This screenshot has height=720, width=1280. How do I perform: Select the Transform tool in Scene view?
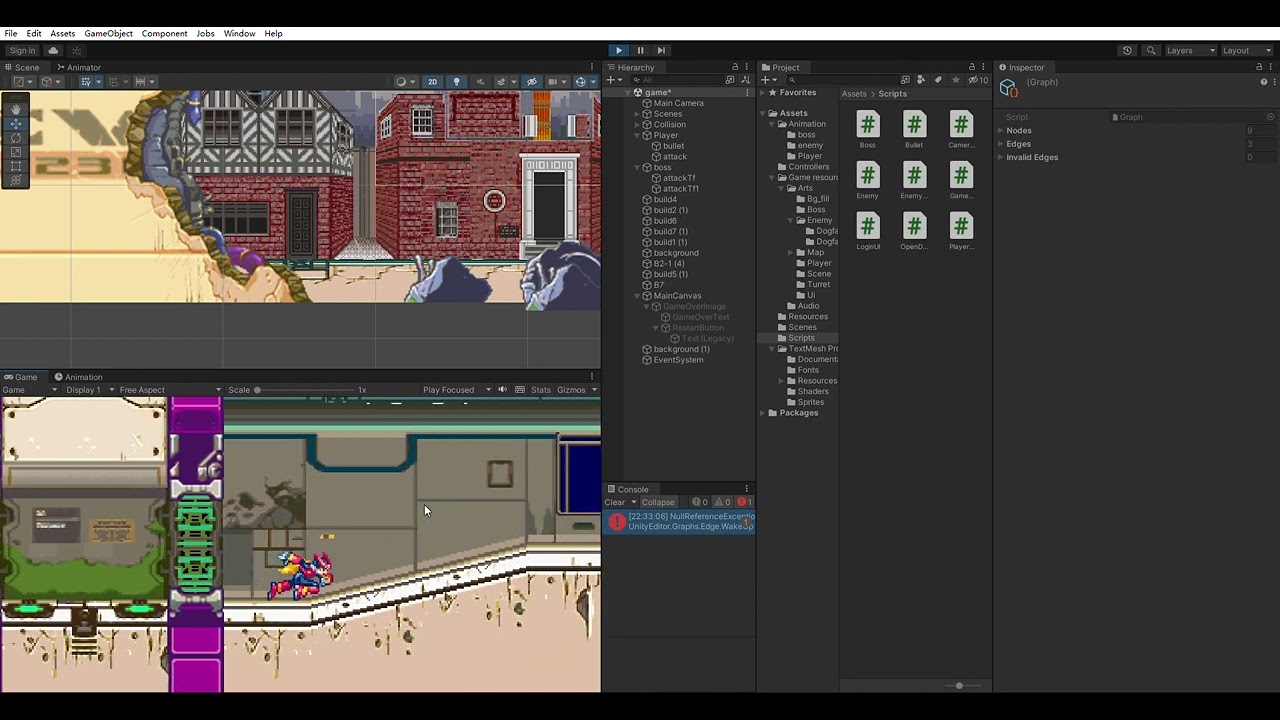pyautogui.click(x=15, y=180)
